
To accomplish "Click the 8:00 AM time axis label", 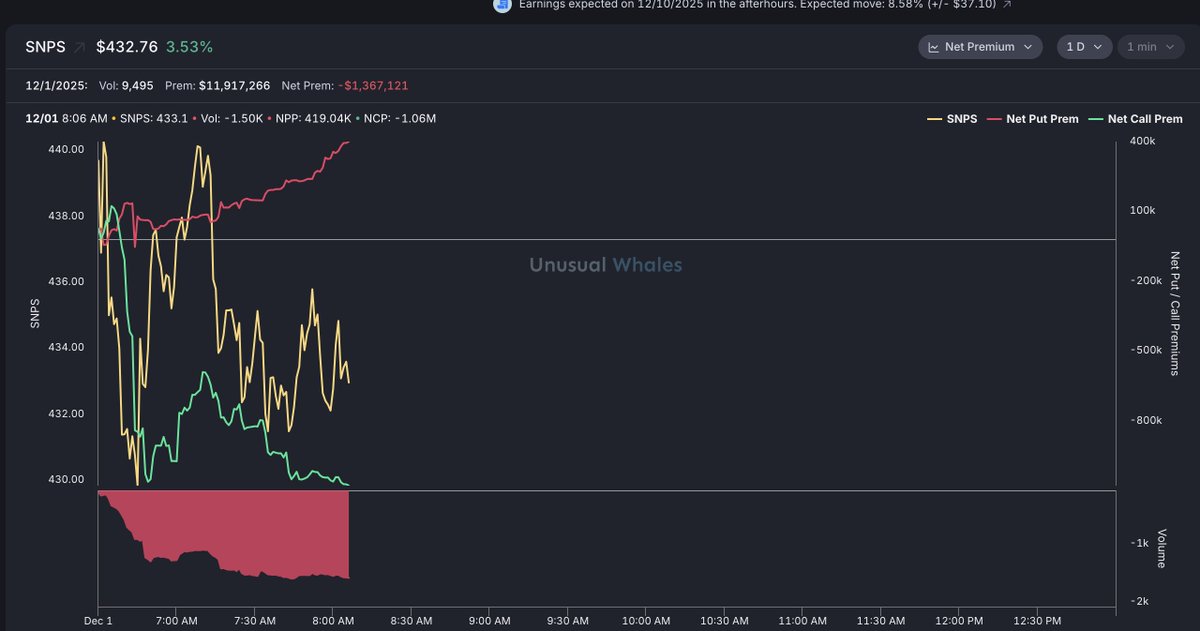I will tap(333, 621).
